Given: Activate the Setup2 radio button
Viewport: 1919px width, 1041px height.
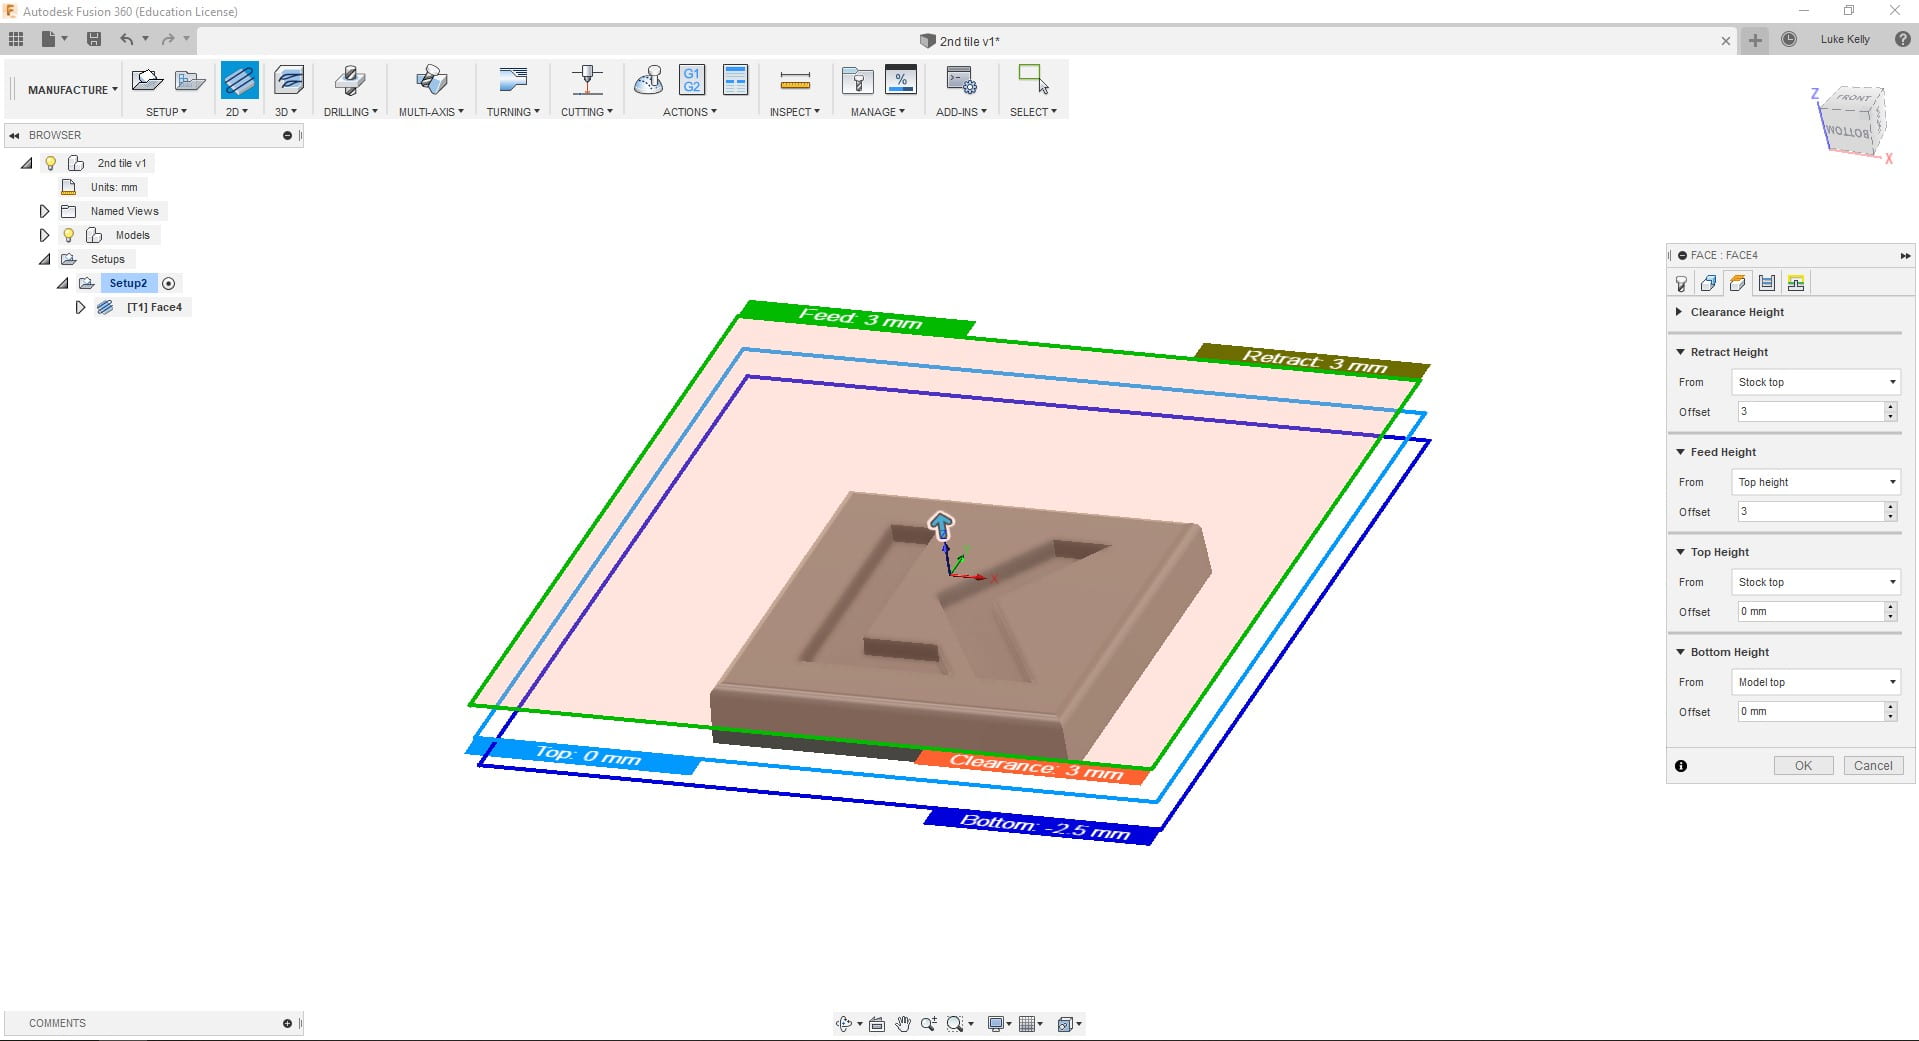Looking at the screenshot, I should 169,283.
